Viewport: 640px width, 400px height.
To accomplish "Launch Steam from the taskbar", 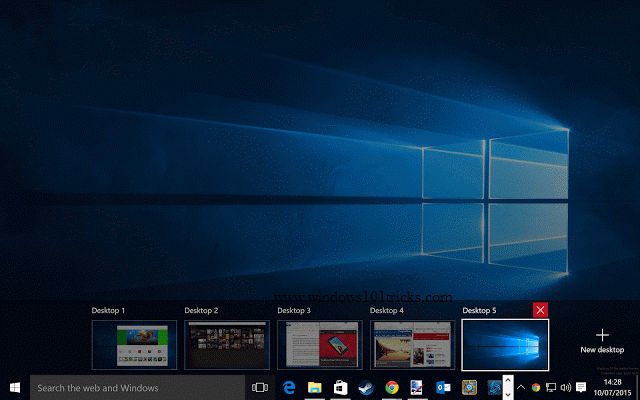I will pyautogui.click(x=366, y=387).
